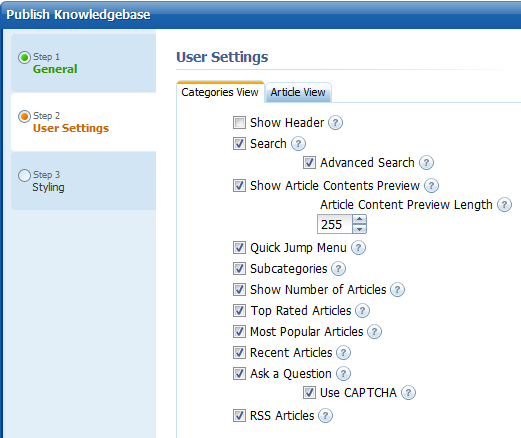Switch to the Article View tab

[298, 92]
